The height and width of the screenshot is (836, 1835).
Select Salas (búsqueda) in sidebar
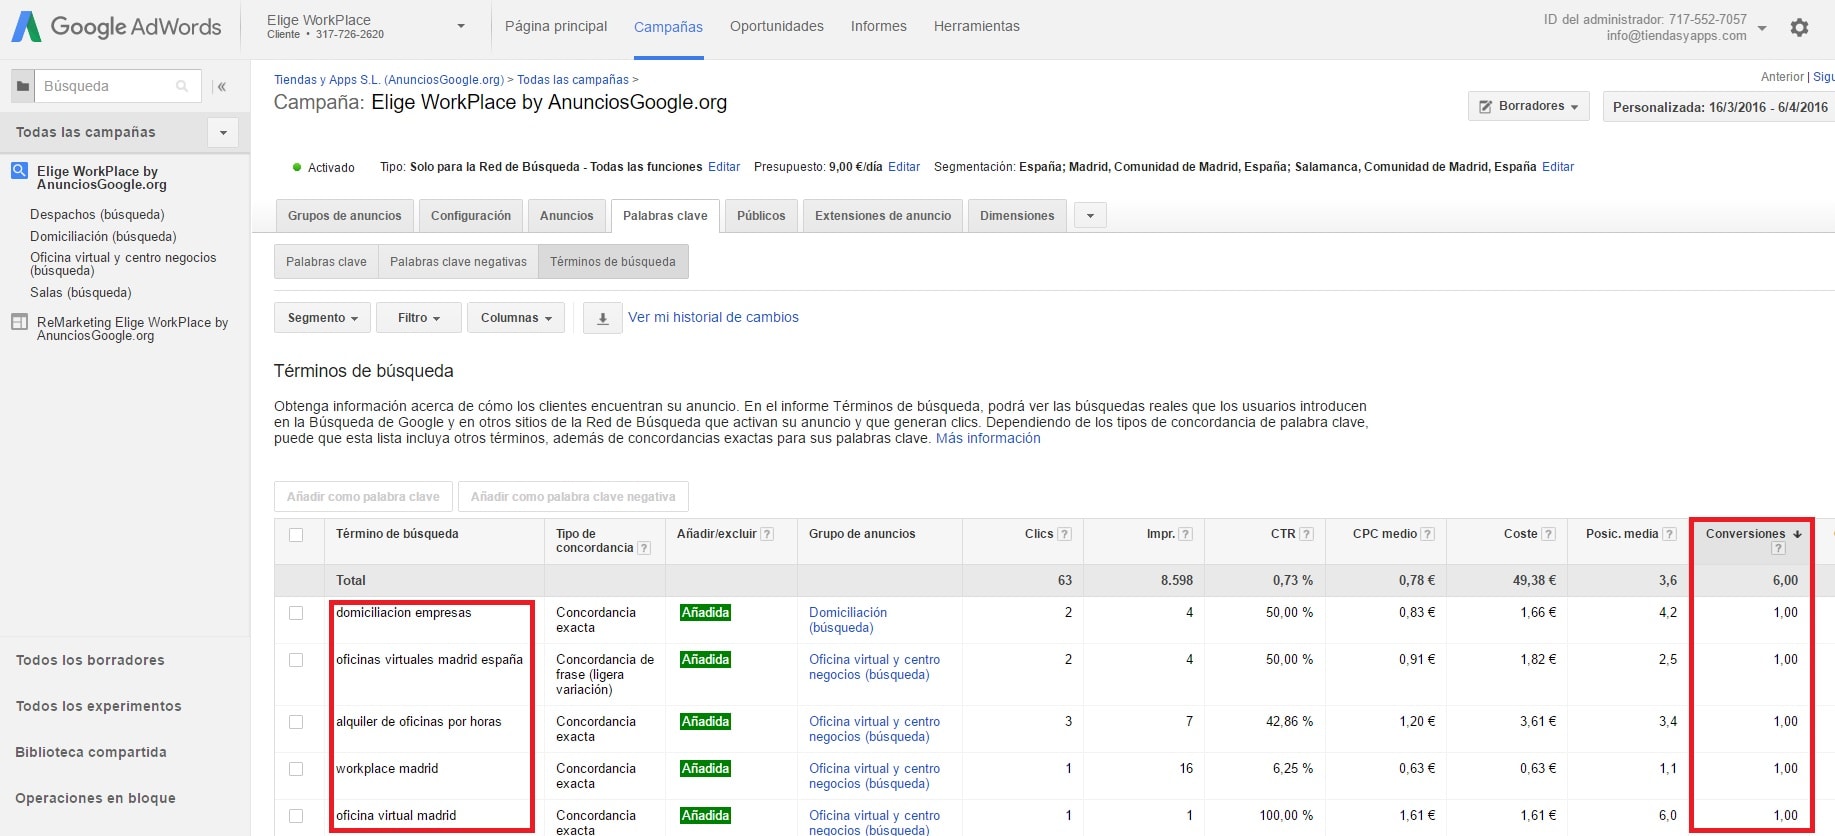coord(81,292)
